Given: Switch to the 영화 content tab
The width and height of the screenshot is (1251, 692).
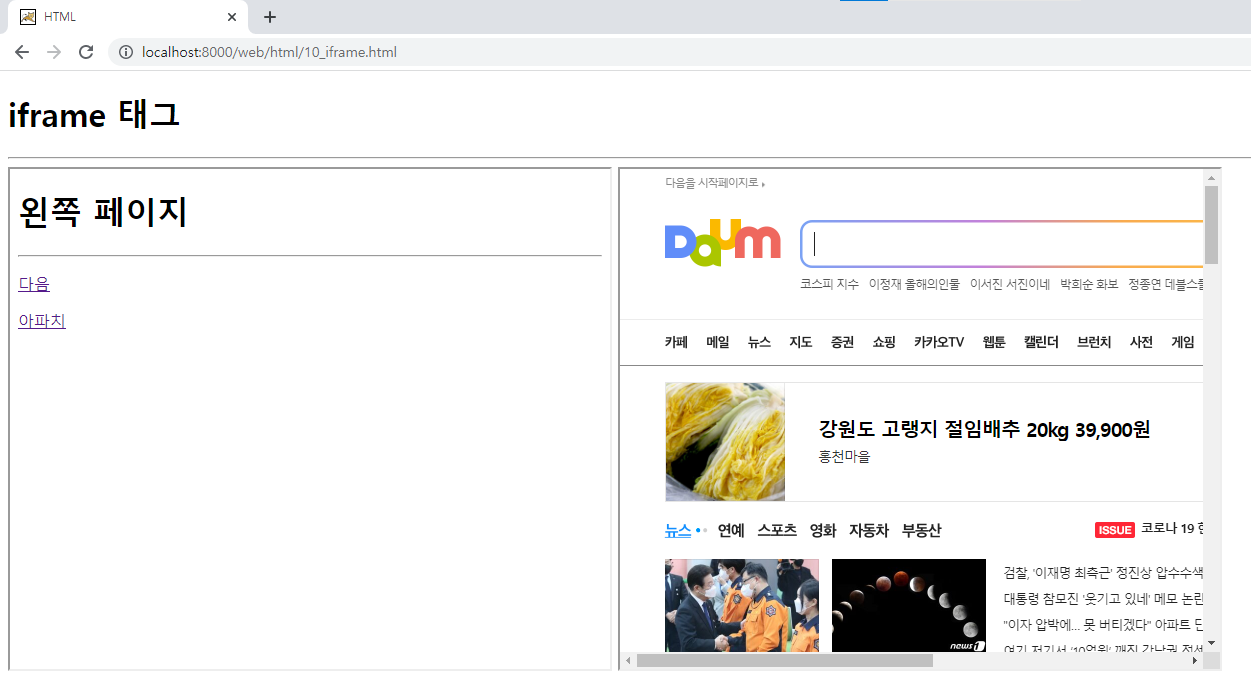Looking at the screenshot, I should 823,530.
